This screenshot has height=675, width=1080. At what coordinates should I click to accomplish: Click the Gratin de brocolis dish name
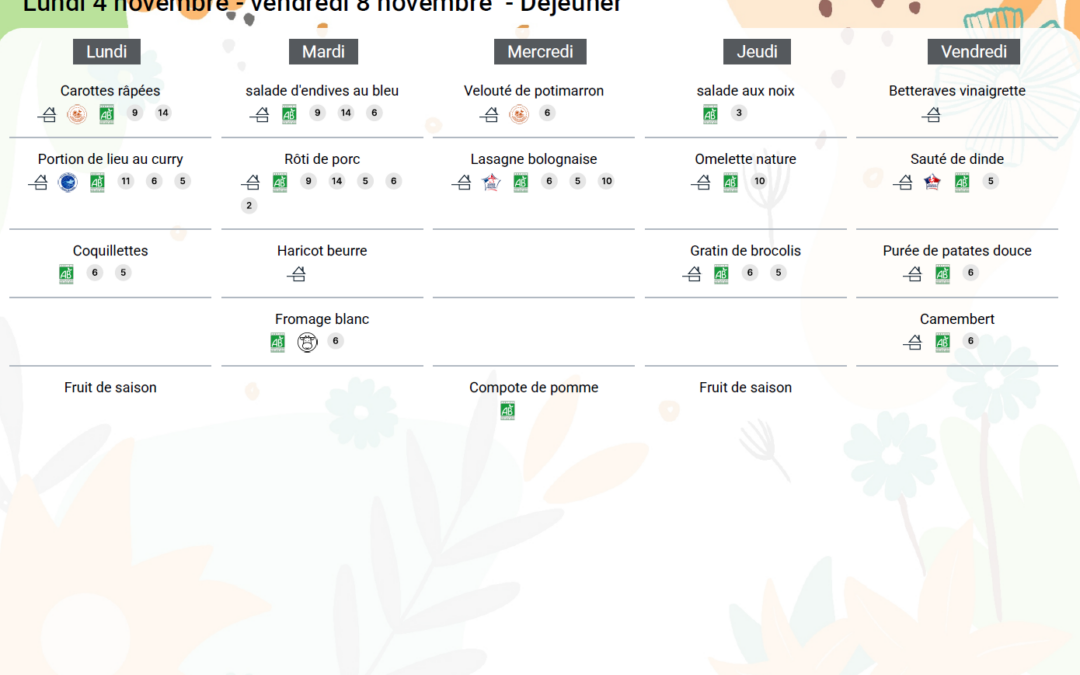[745, 251]
